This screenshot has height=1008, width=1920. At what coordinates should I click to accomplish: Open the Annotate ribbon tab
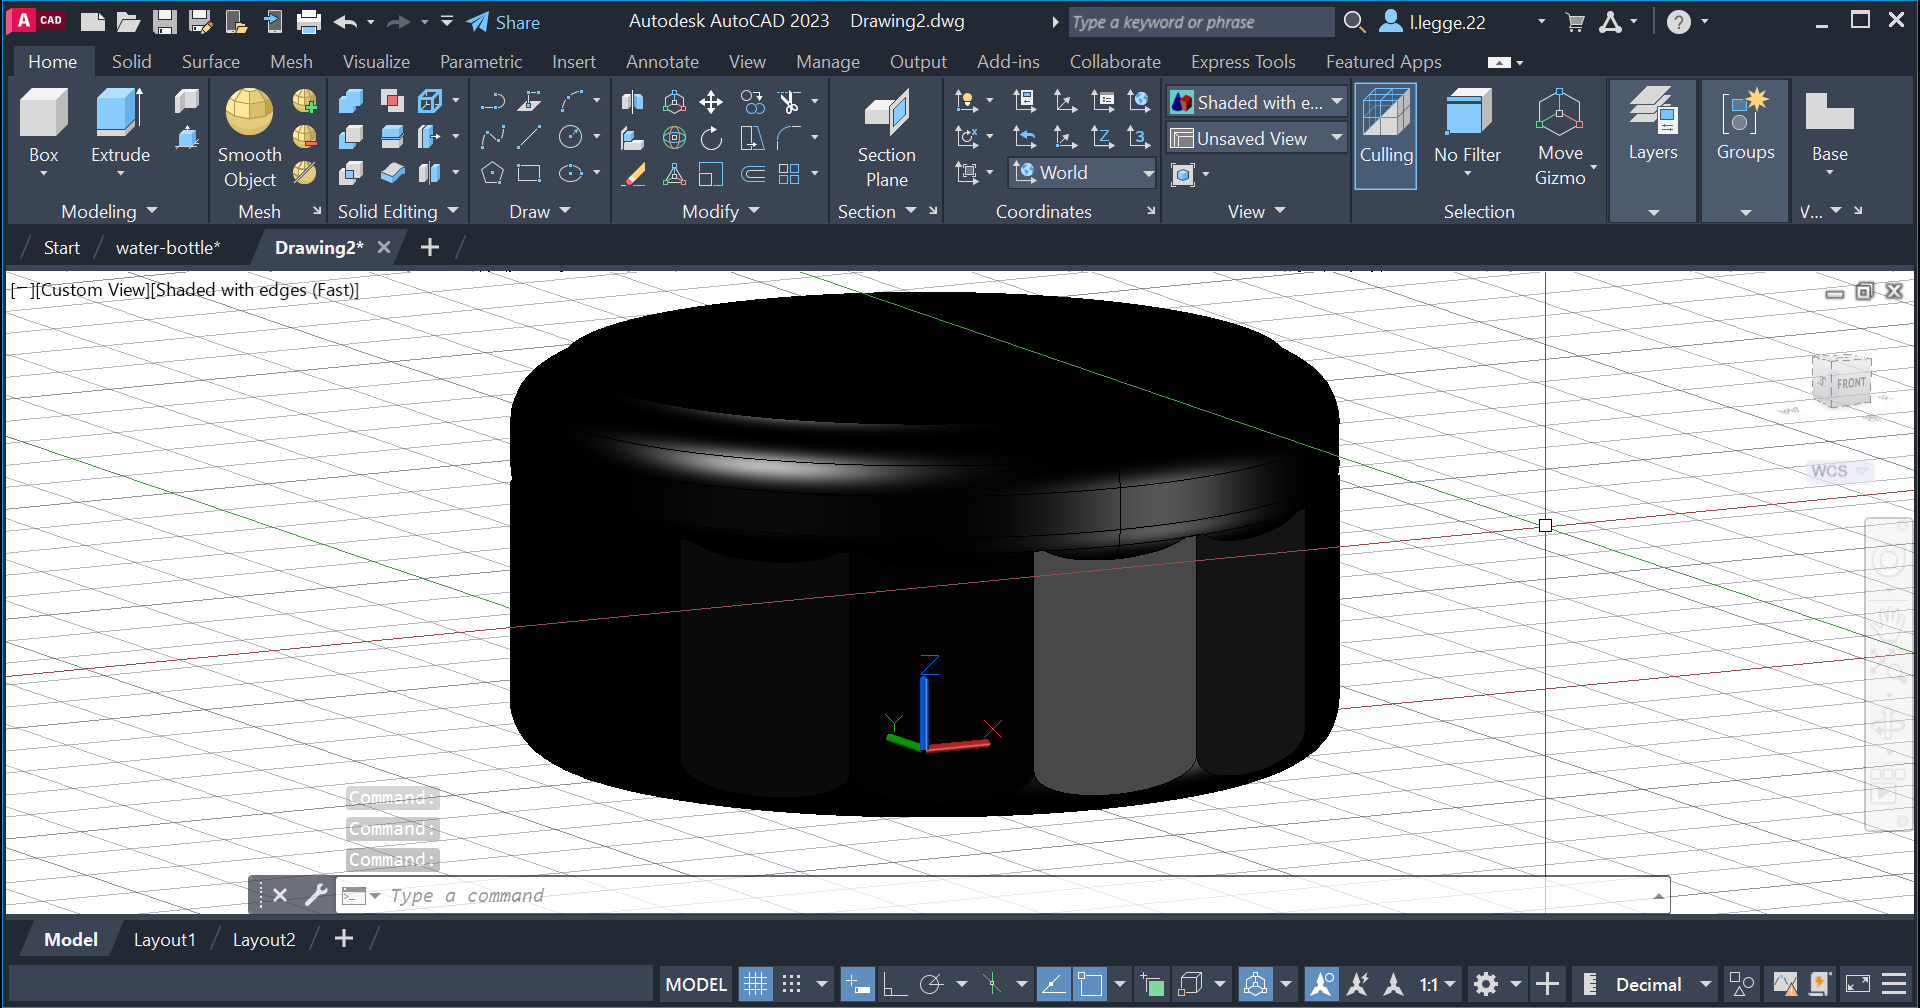click(x=662, y=61)
